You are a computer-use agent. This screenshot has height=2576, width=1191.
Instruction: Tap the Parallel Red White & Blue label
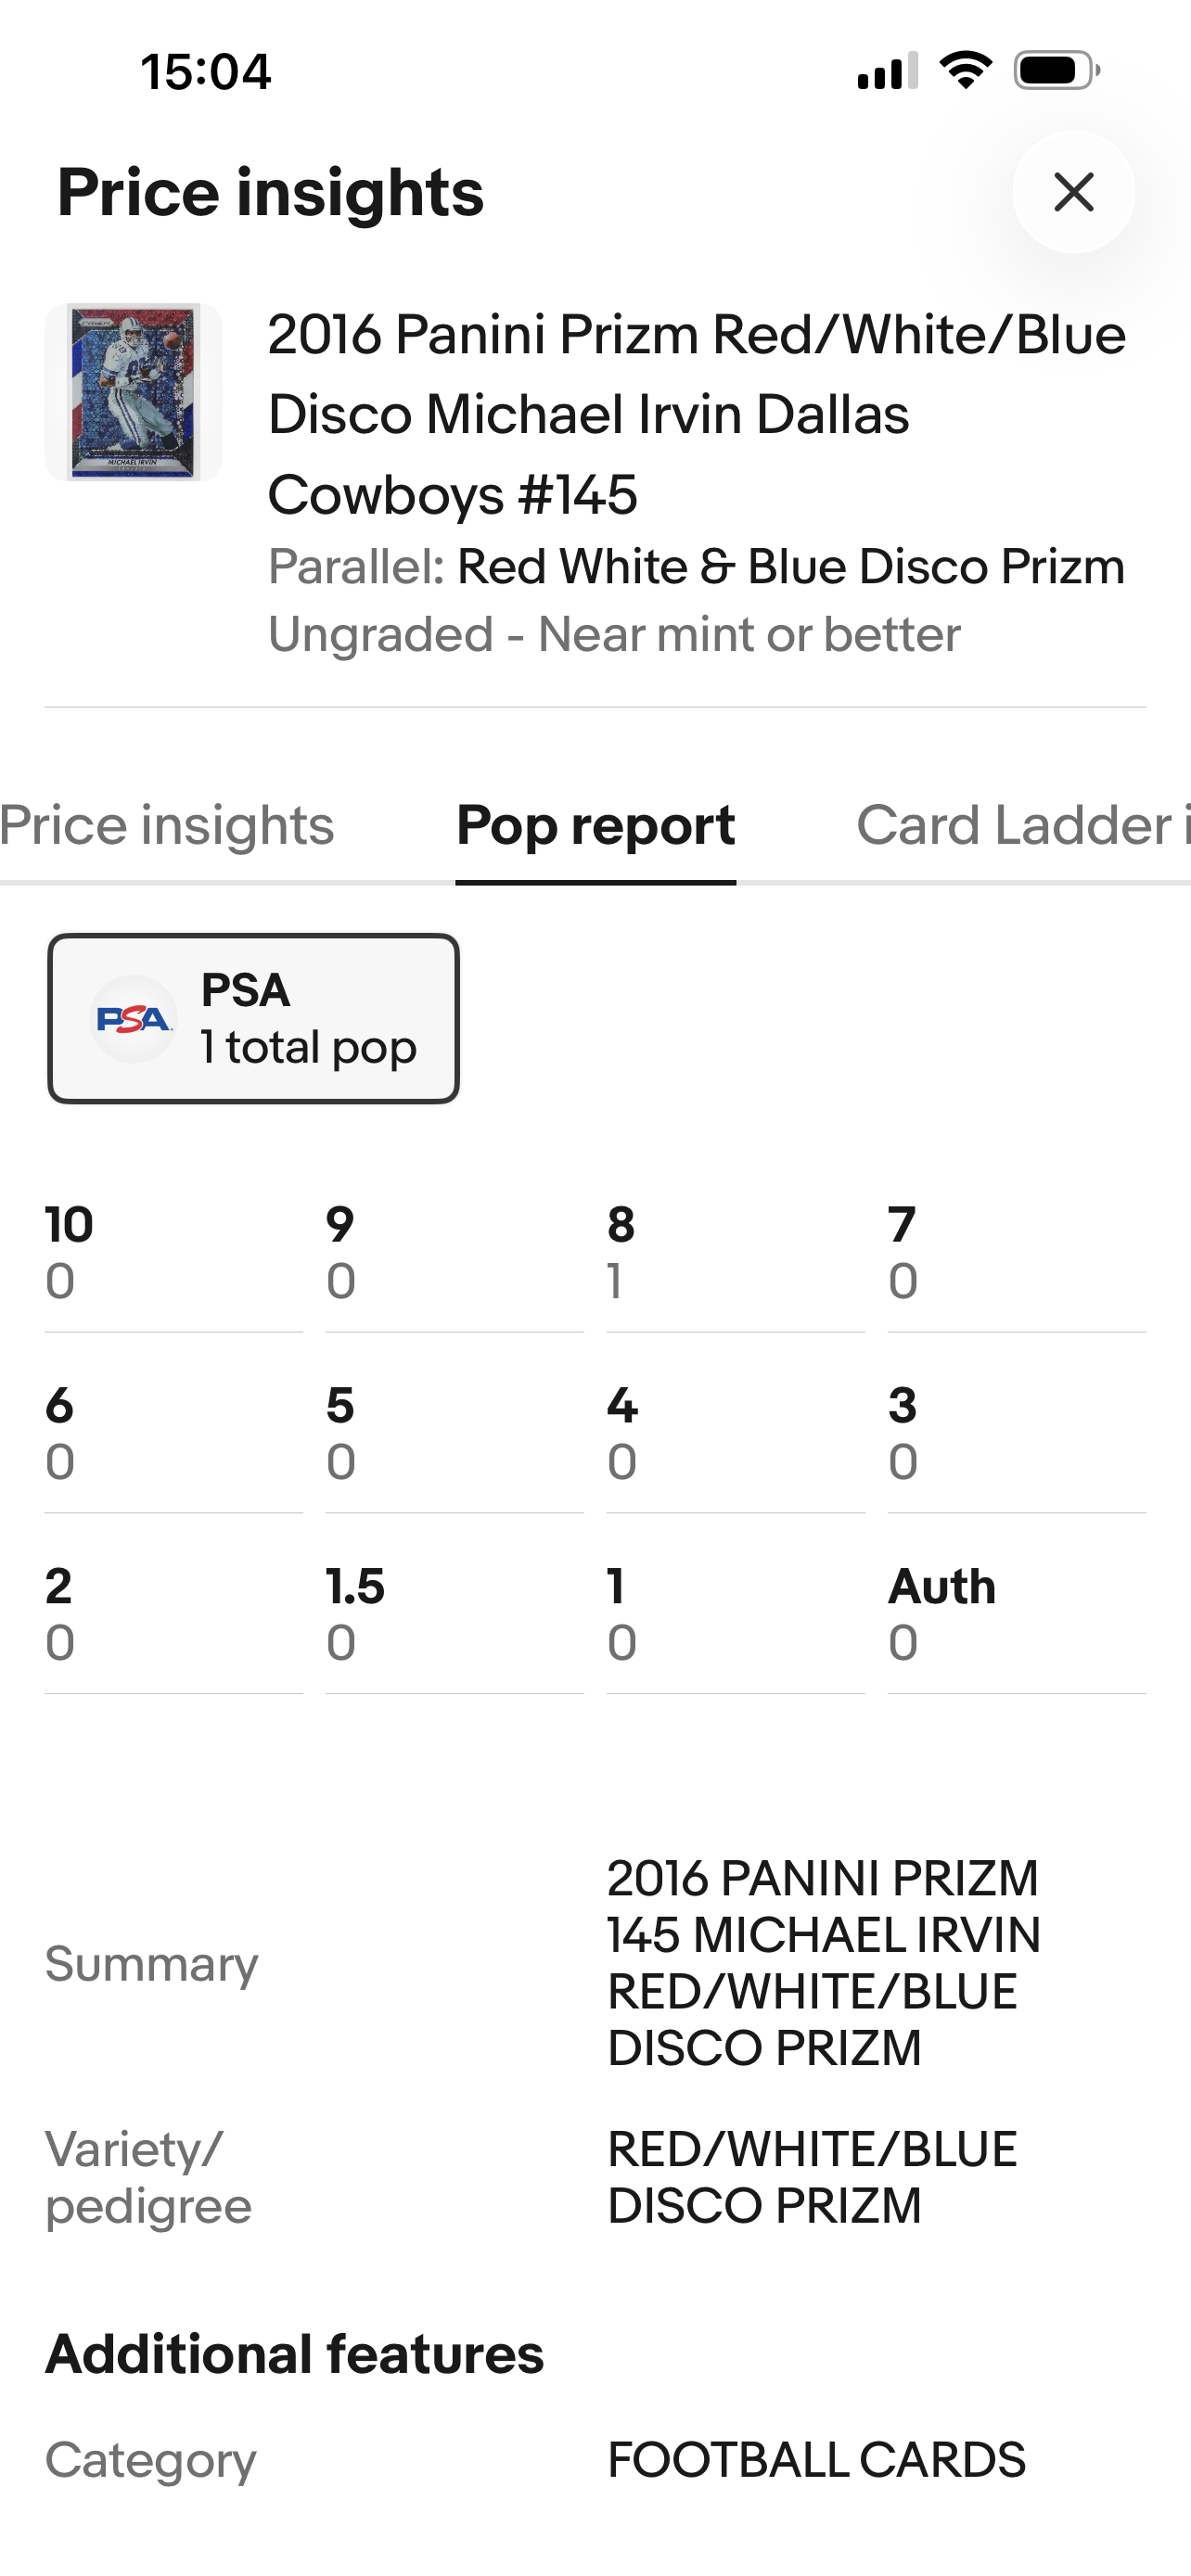[x=697, y=567]
